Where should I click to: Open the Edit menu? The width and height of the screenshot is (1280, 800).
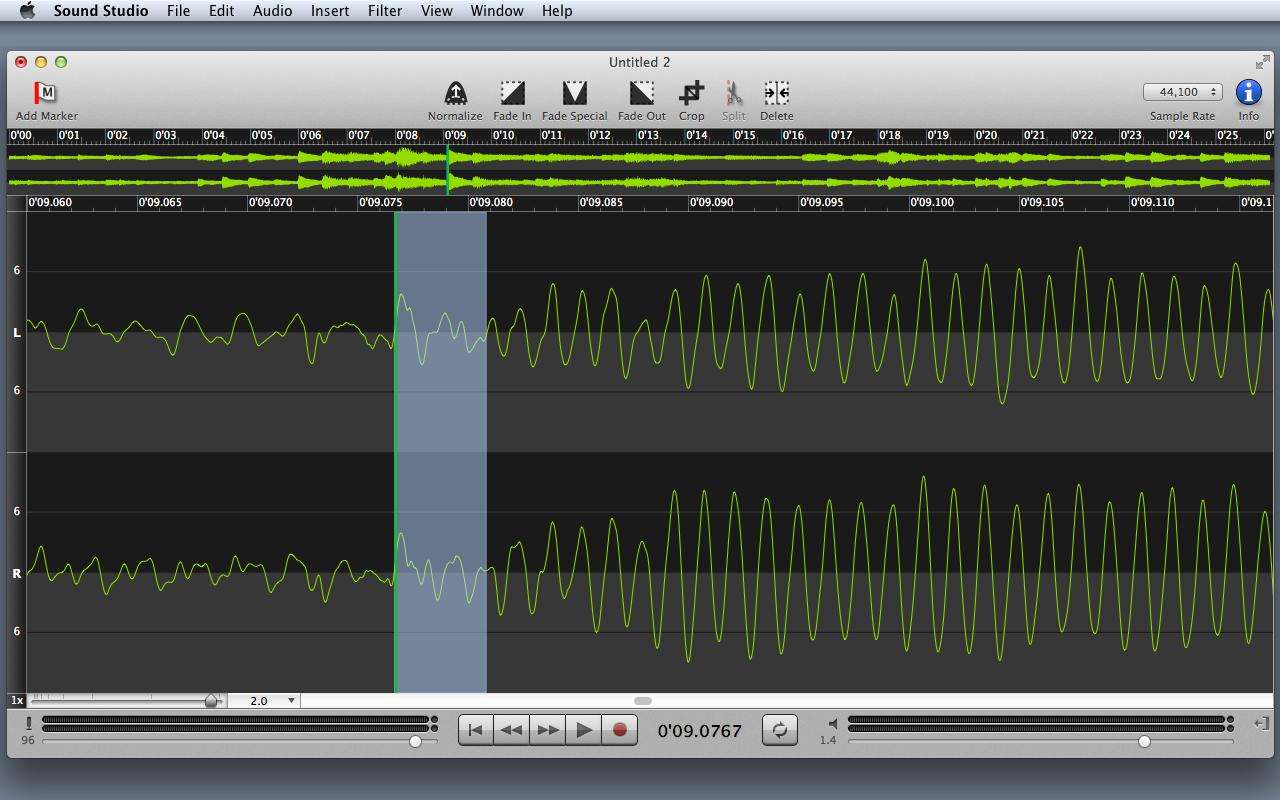point(221,11)
